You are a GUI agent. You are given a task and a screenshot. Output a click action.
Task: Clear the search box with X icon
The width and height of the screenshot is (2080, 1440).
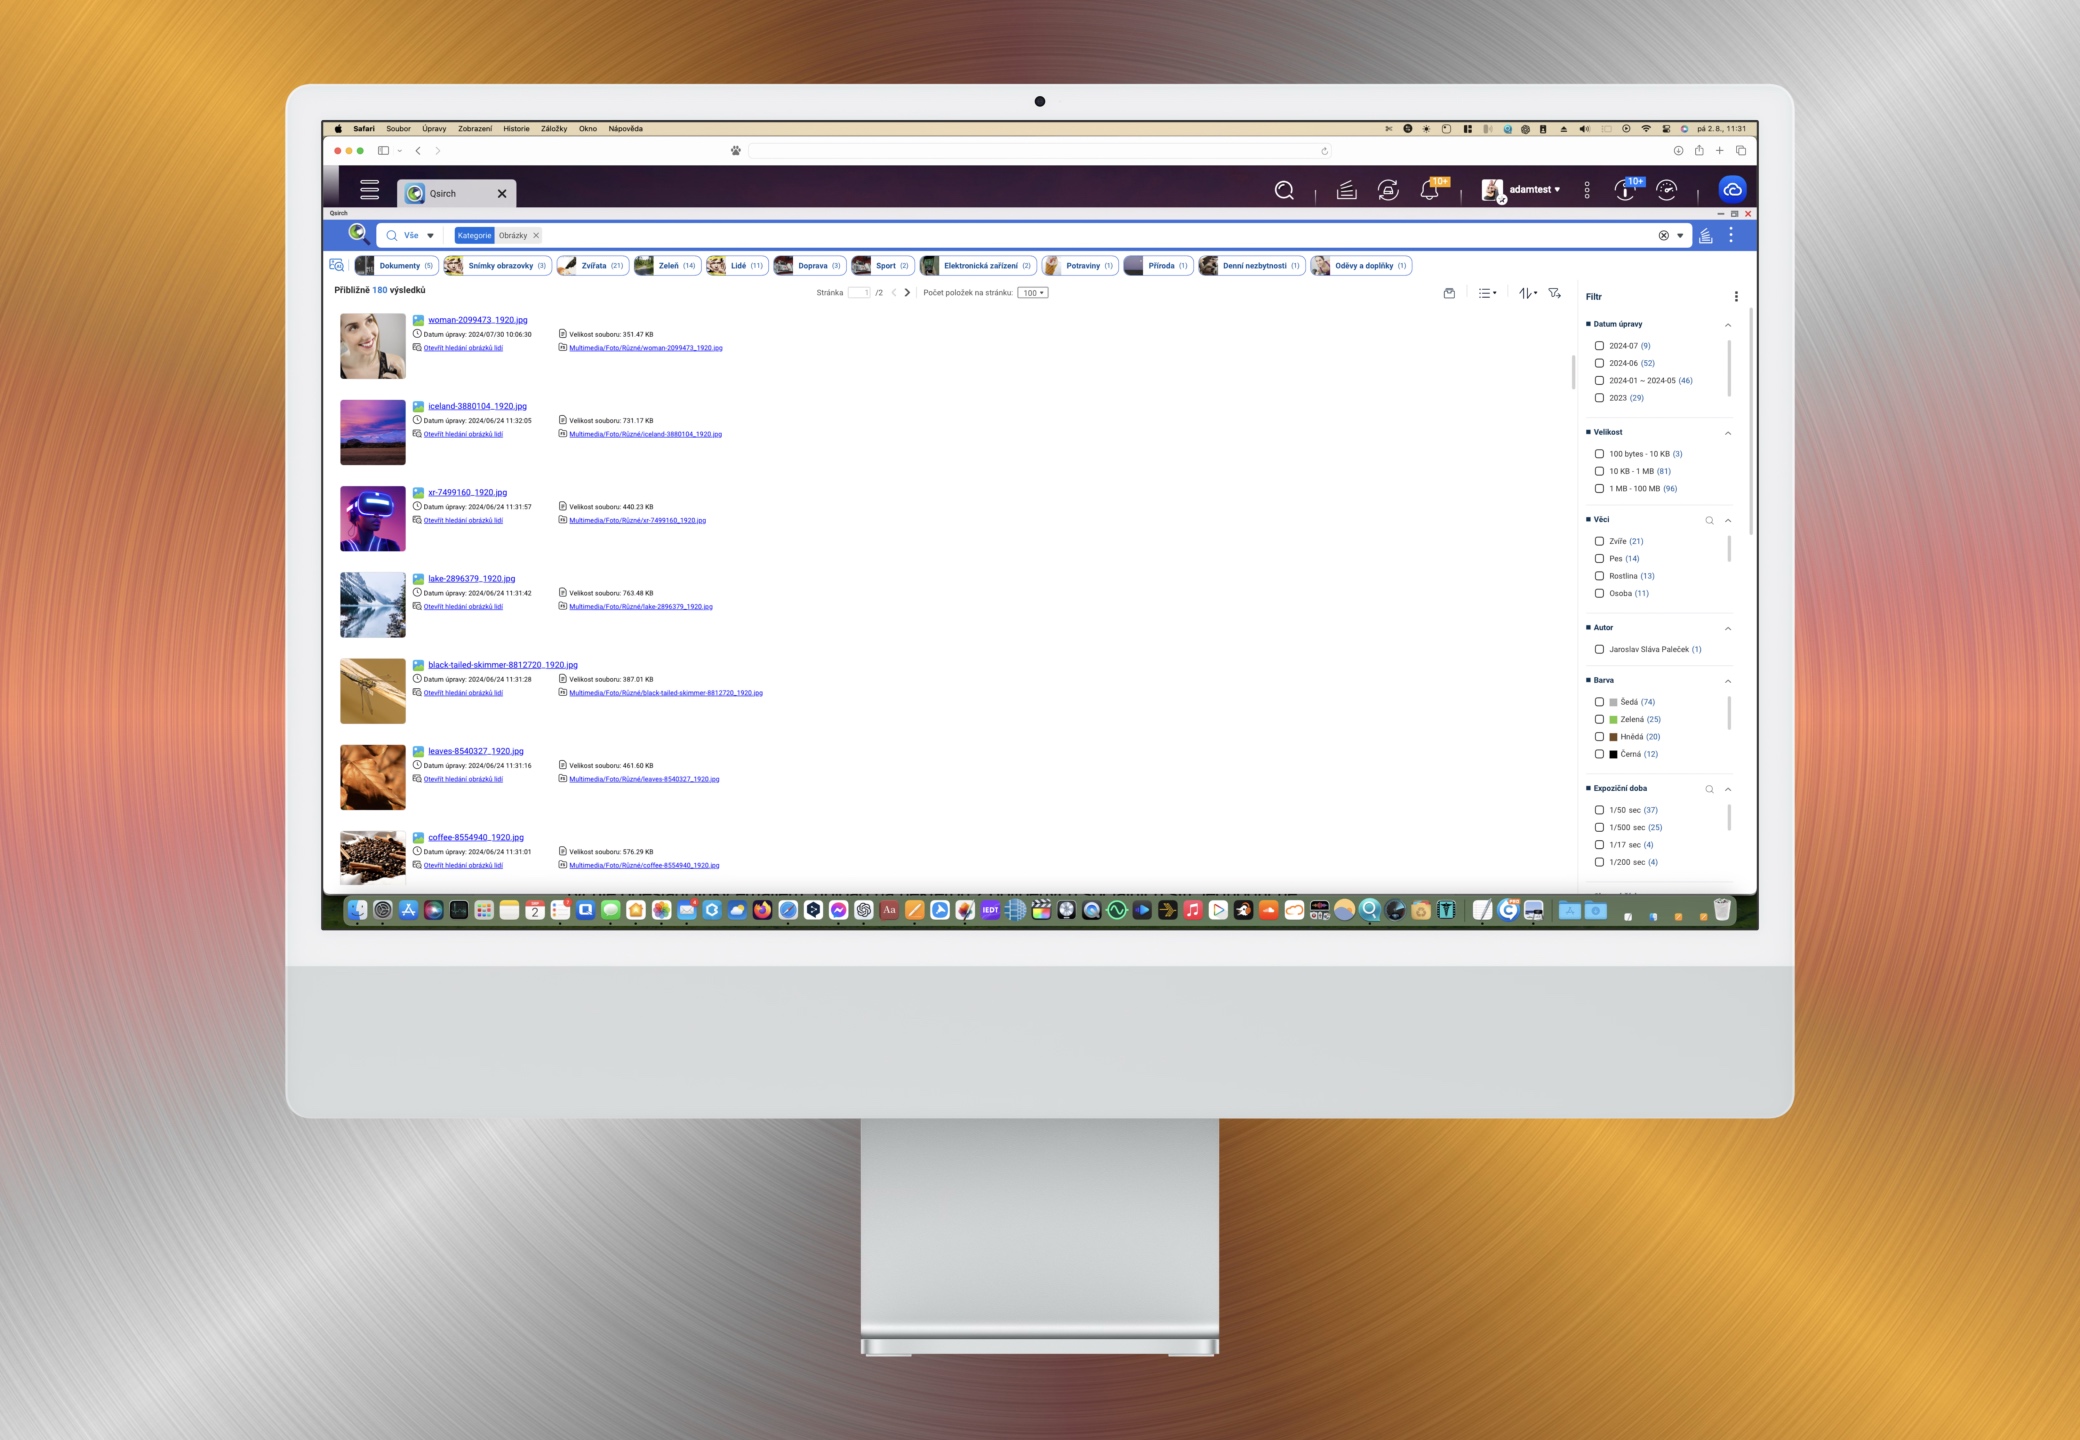coord(1664,236)
